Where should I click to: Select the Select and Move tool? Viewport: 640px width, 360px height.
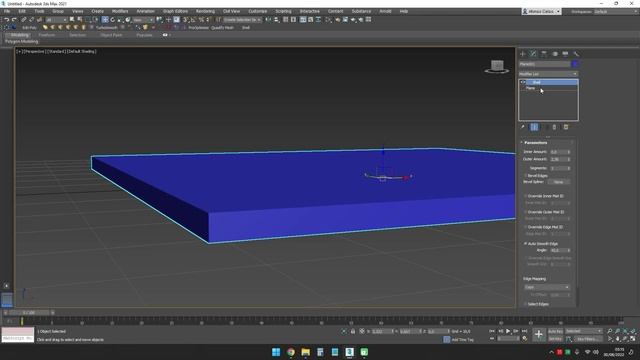pyautogui.click(x=105, y=20)
